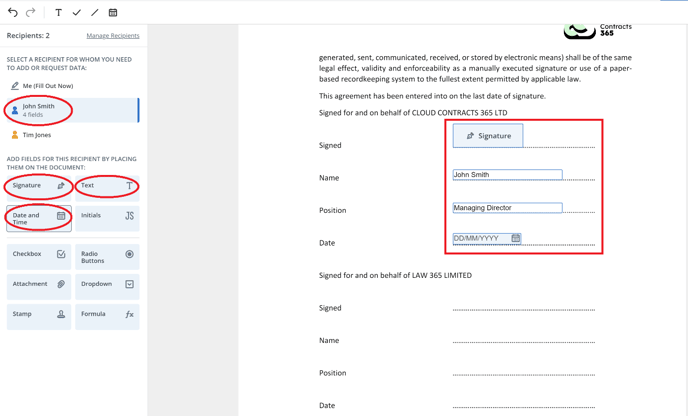Select the date tool in top toolbar
The width and height of the screenshot is (688, 416).
113,12
